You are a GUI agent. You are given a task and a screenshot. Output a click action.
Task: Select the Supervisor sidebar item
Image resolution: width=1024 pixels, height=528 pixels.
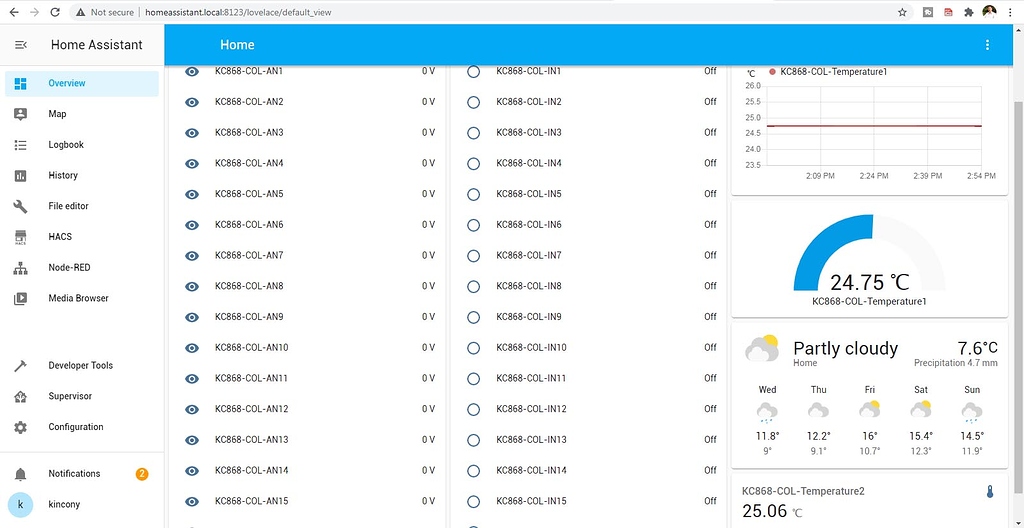coord(82,397)
